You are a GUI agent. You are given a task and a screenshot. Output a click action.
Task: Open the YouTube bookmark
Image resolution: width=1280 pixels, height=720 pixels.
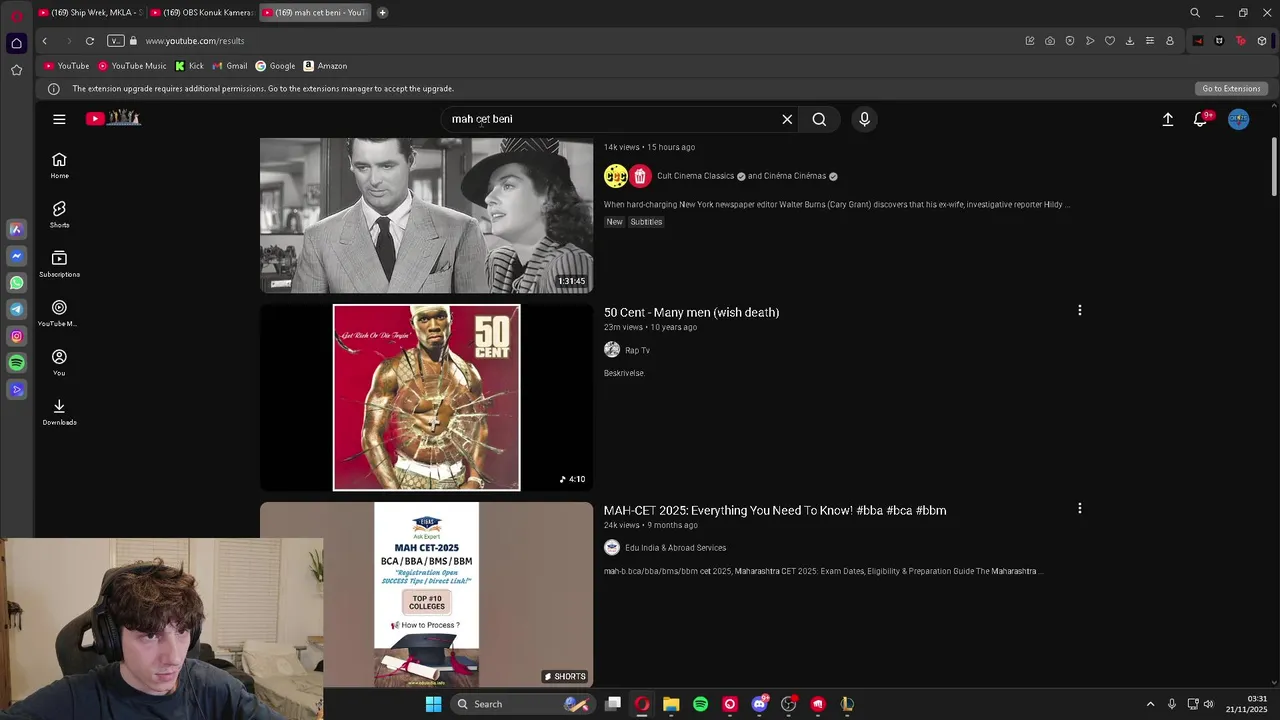point(66,66)
